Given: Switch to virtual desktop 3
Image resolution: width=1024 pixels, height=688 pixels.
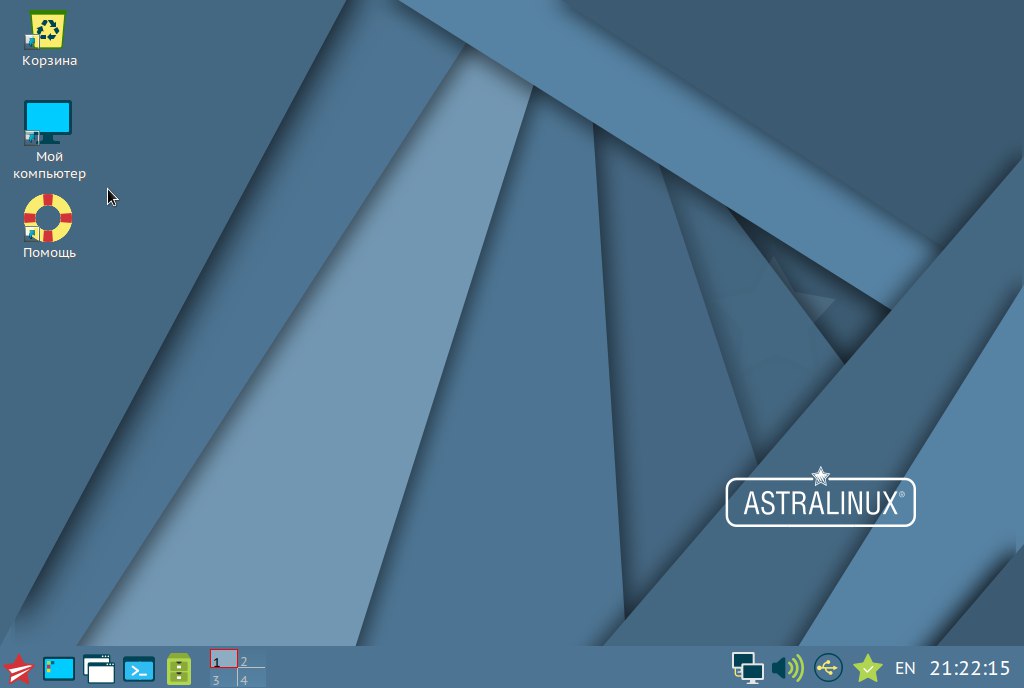Looking at the screenshot, I should coord(223,678).
